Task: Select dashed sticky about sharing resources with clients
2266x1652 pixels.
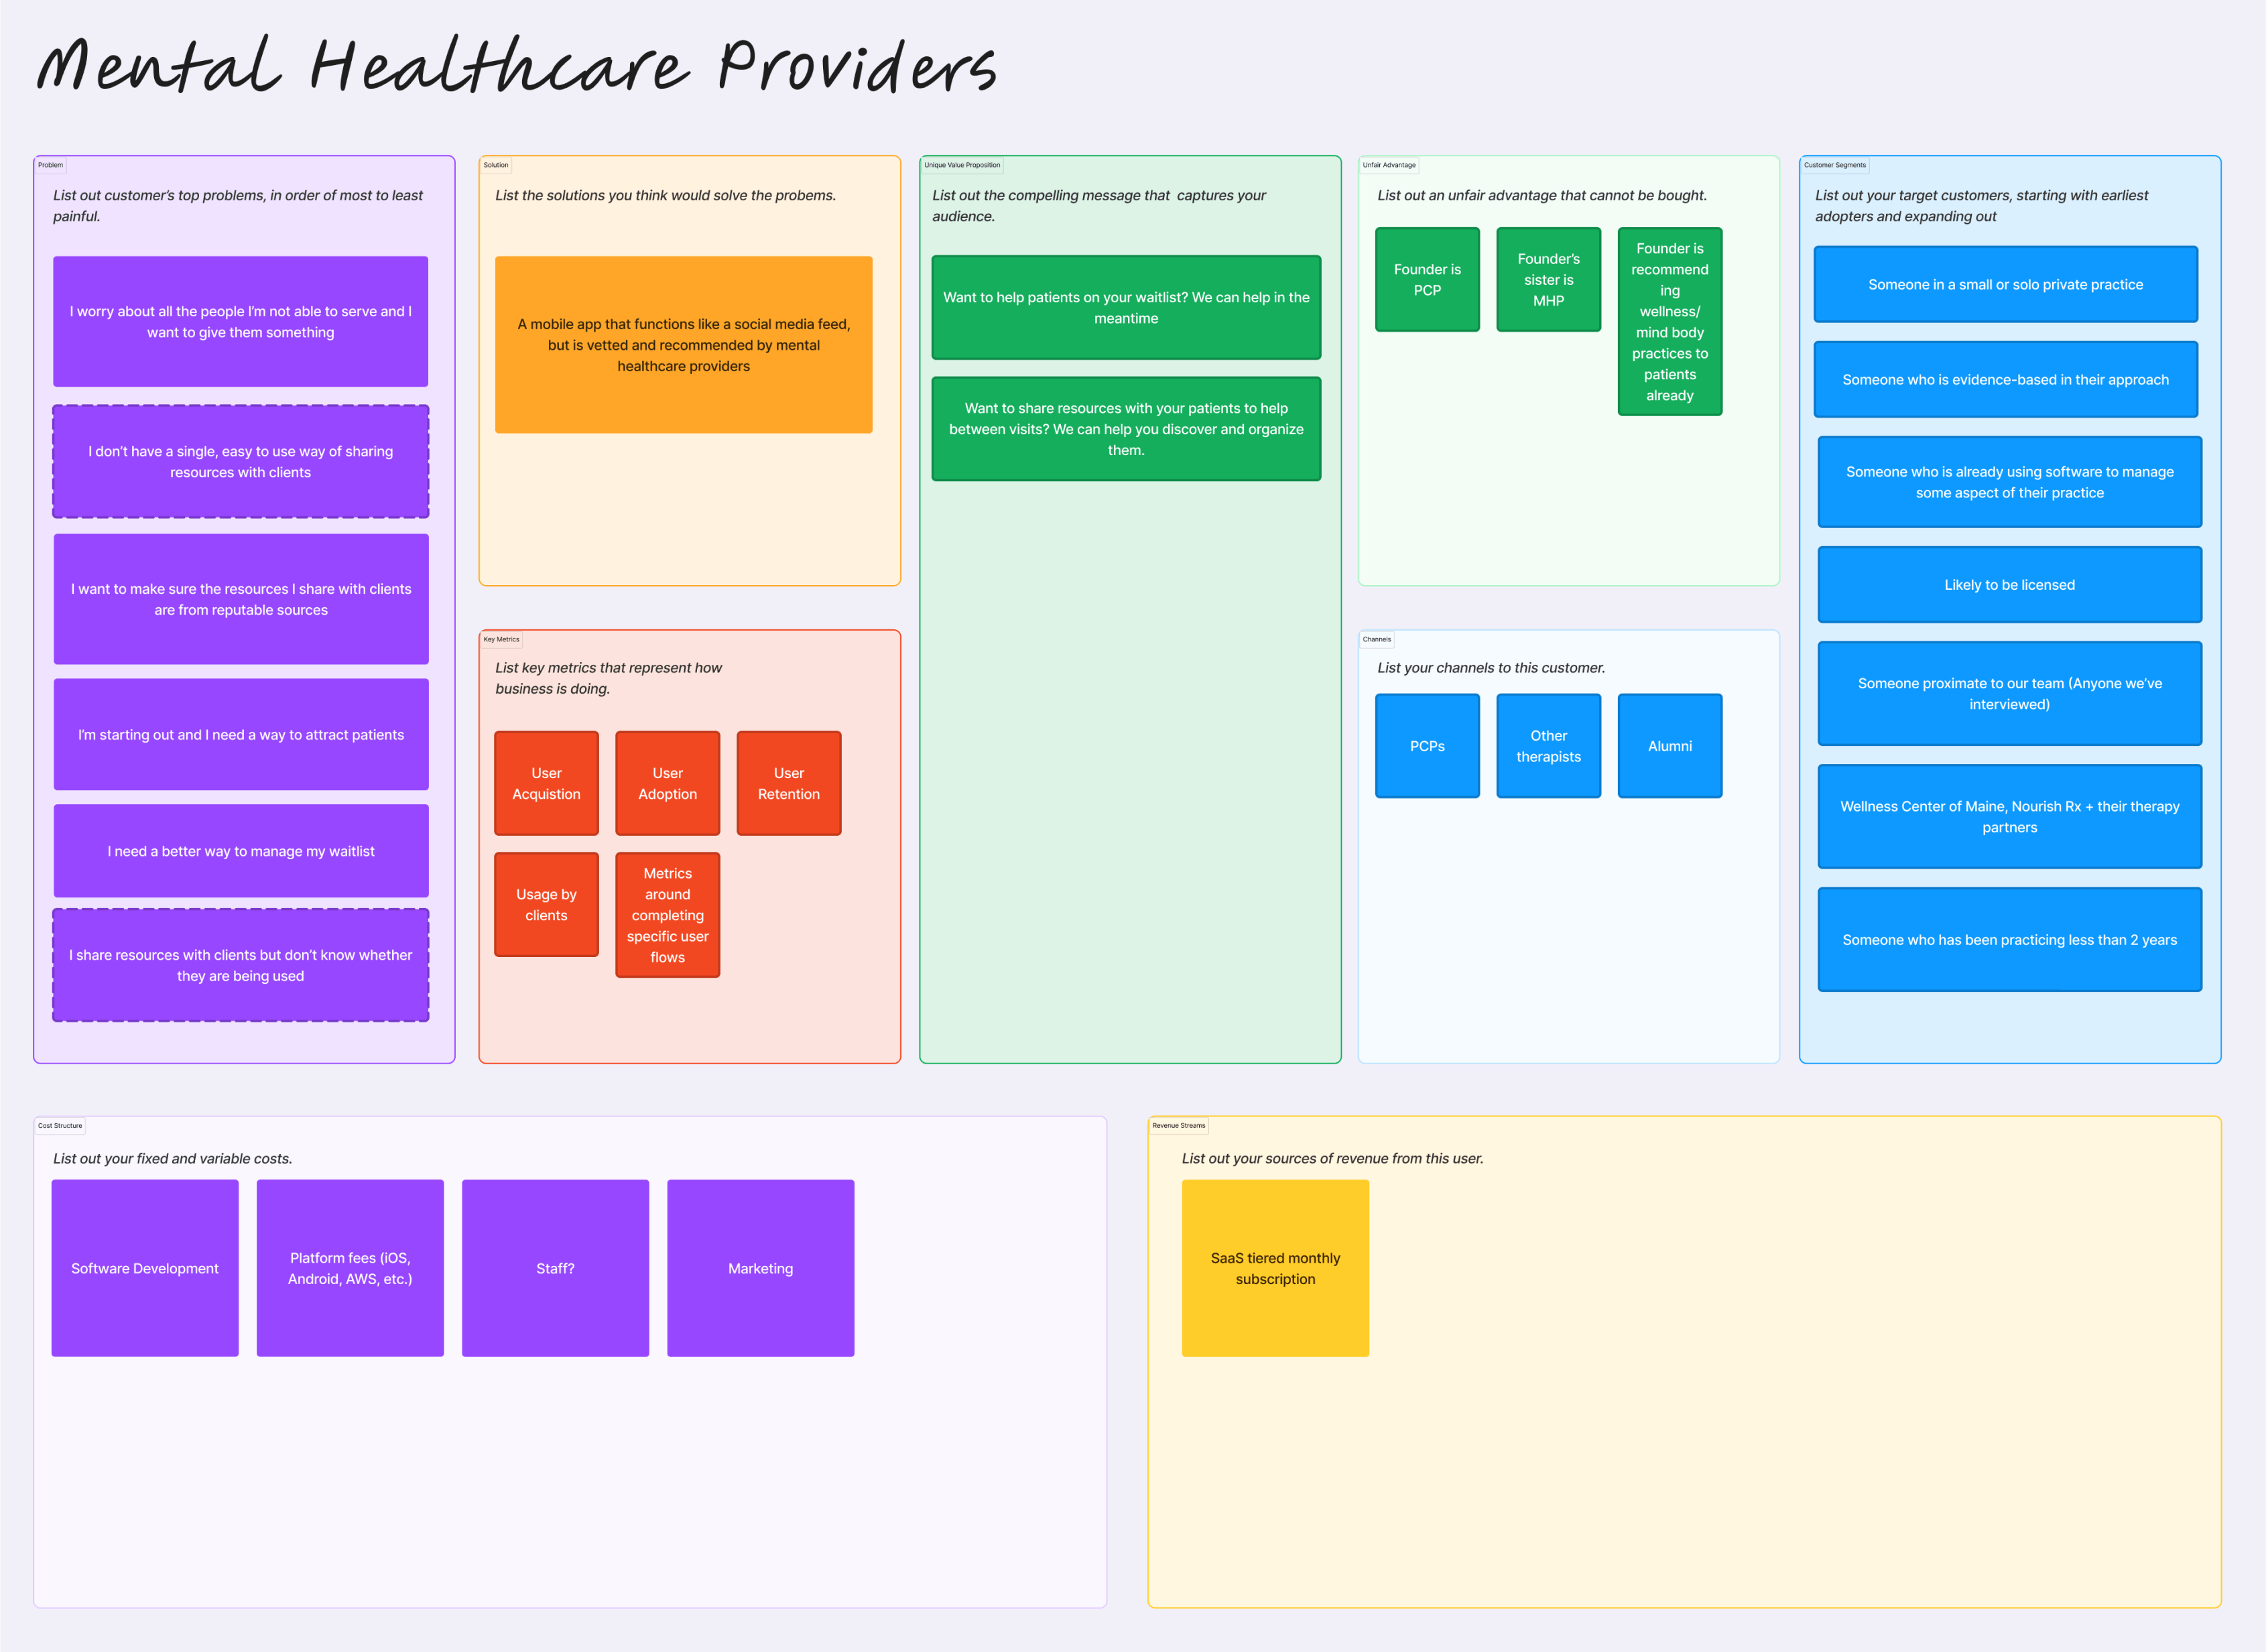Action: pos(241,461)
